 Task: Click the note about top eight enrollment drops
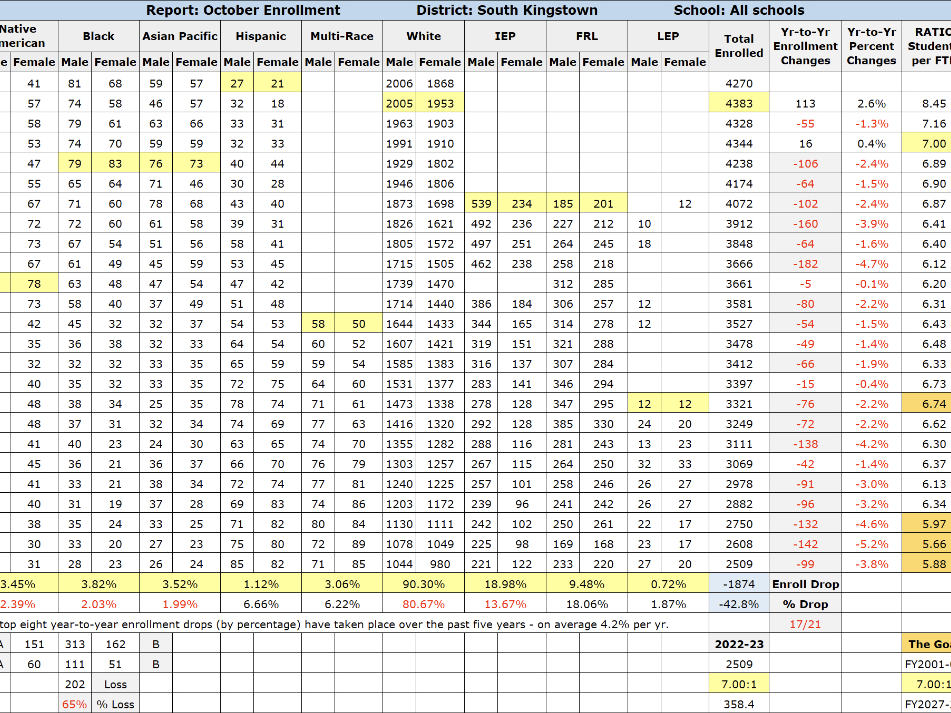point(334,624)
